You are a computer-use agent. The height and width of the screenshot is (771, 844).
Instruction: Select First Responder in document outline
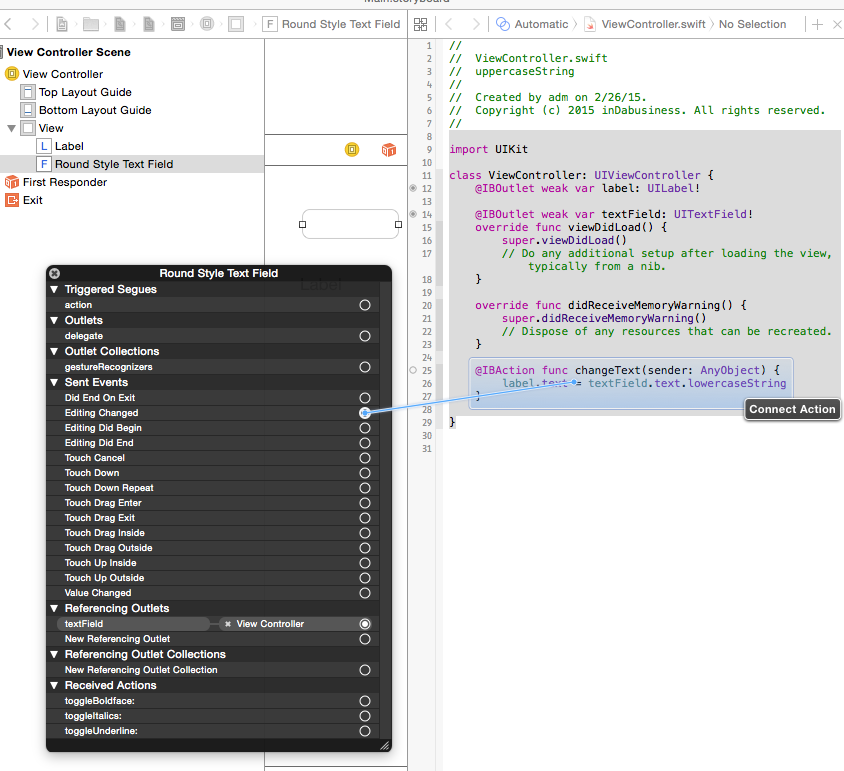point(64,182)
